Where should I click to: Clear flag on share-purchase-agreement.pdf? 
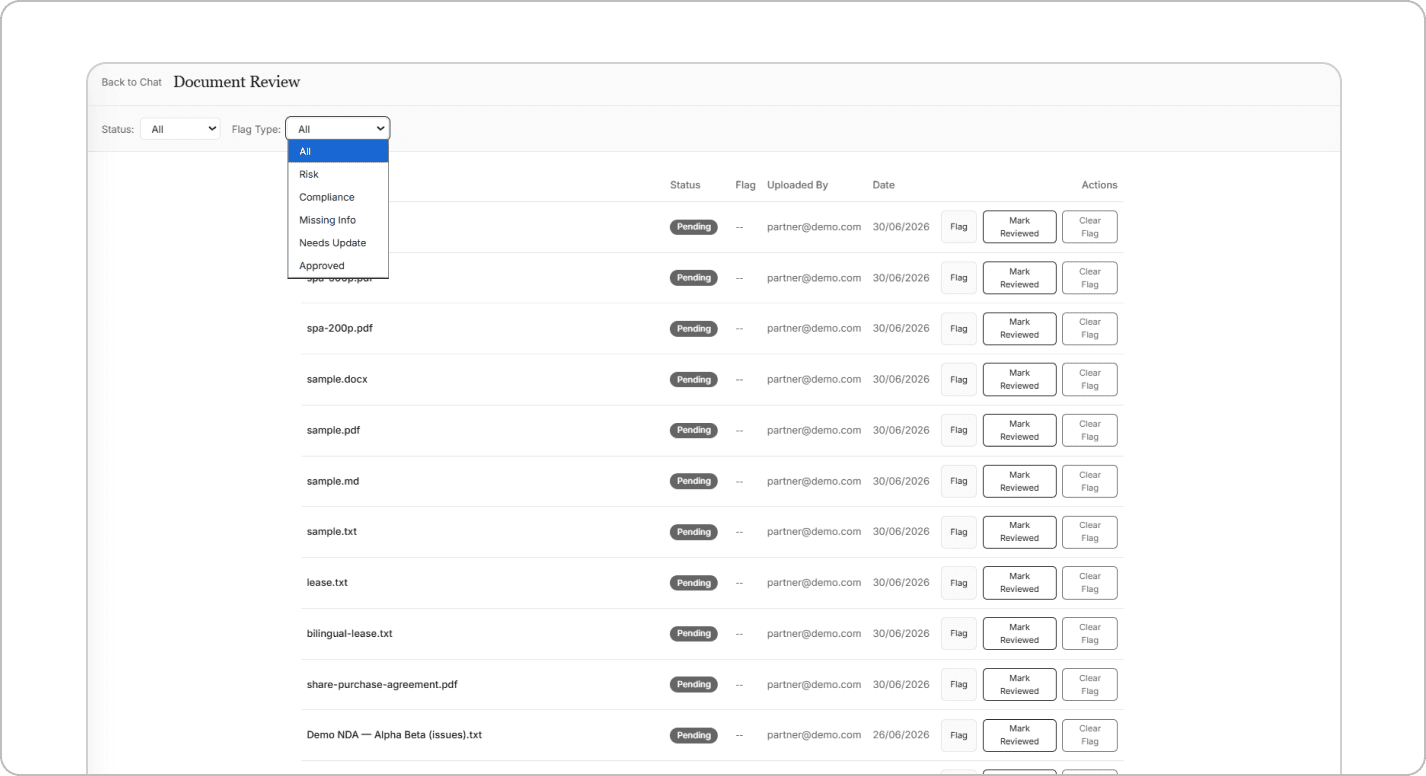point(1090,684)
